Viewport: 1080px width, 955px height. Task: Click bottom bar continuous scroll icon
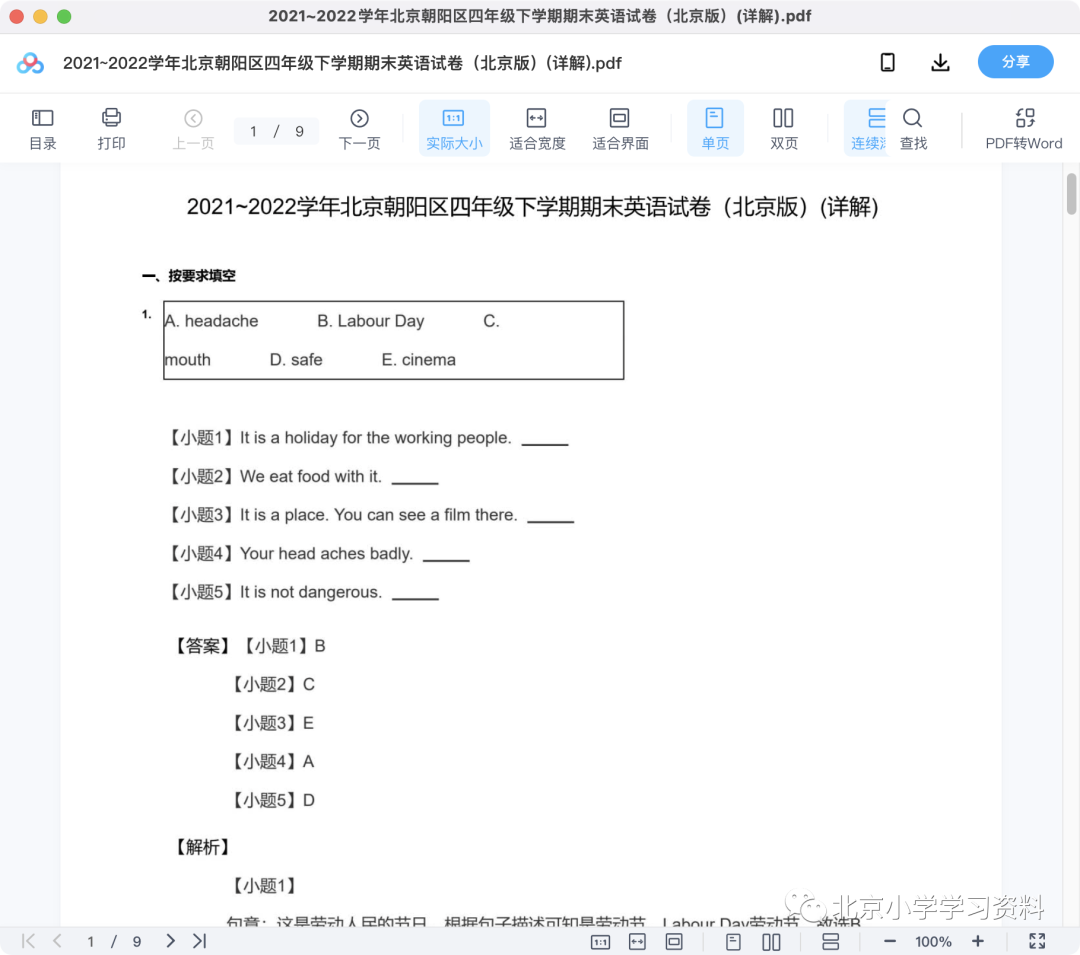[x=830, y=941]
